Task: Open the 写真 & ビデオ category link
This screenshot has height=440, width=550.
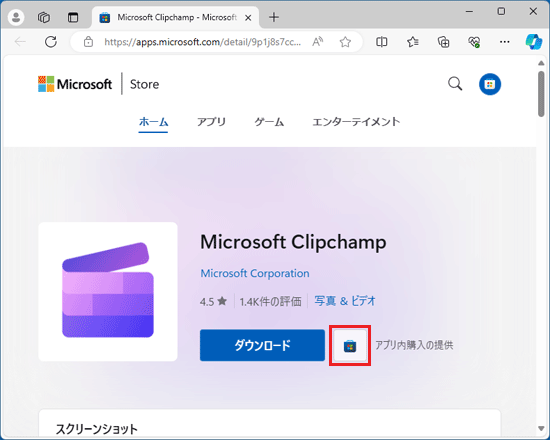Action: click(345, 301)
